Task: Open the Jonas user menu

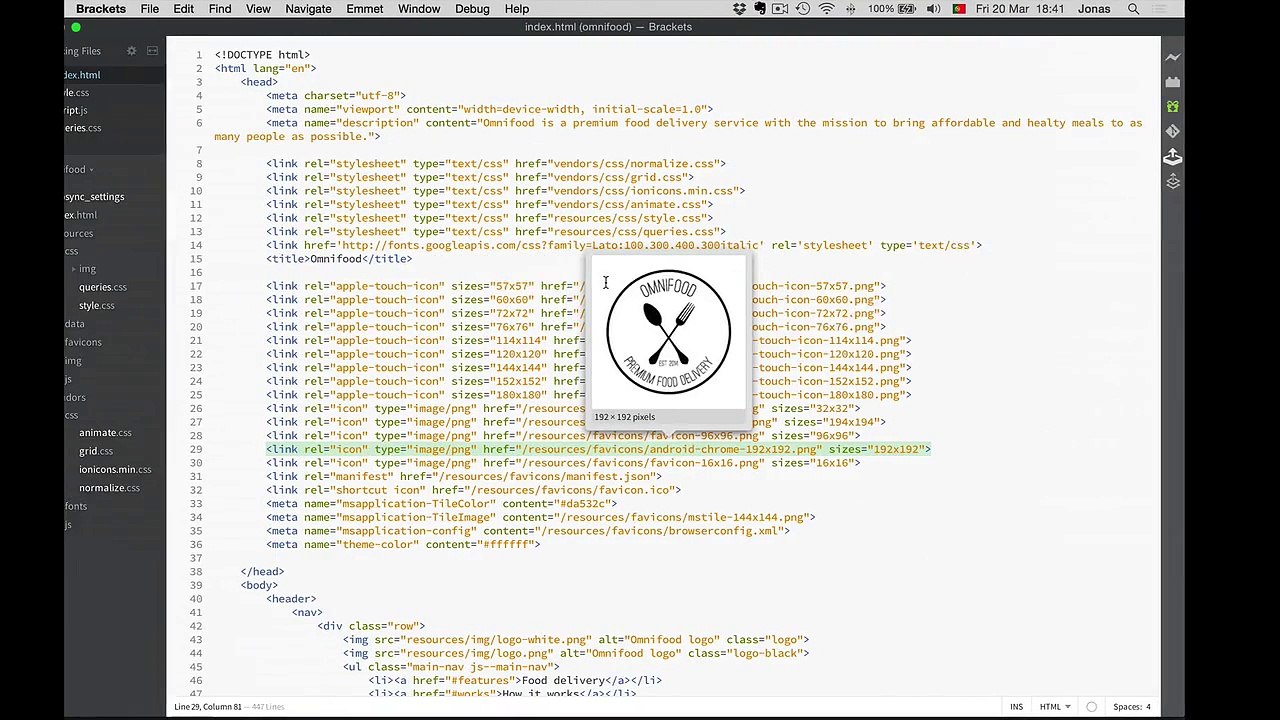Action: click(1094, 9)
